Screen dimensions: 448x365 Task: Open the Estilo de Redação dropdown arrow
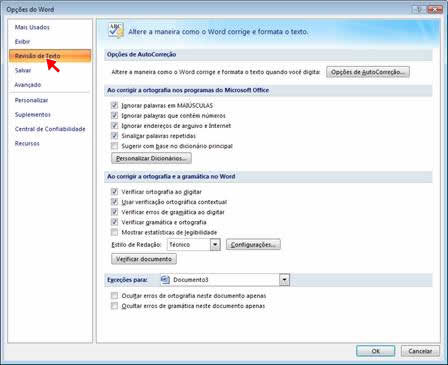click(215, 245)
